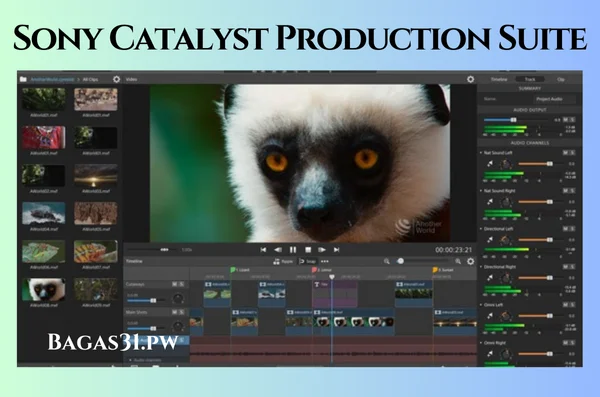Select the sunset thumbnail in media browser

pos(96,176)
